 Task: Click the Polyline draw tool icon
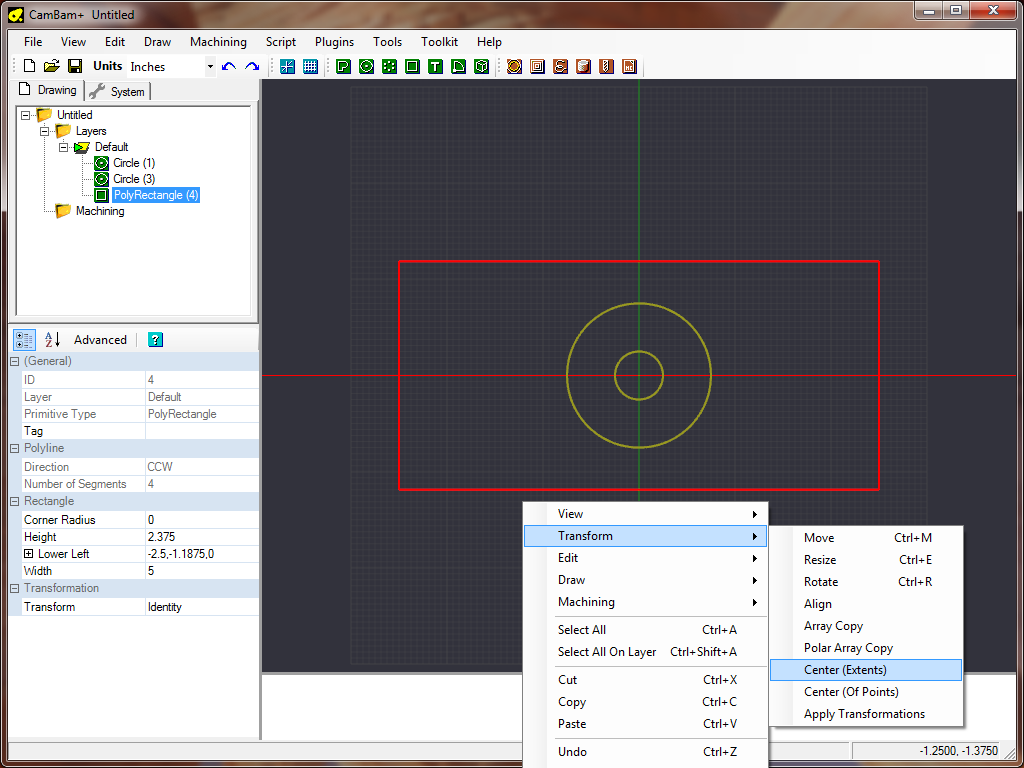pyautogui.click(x=343, y=67)
